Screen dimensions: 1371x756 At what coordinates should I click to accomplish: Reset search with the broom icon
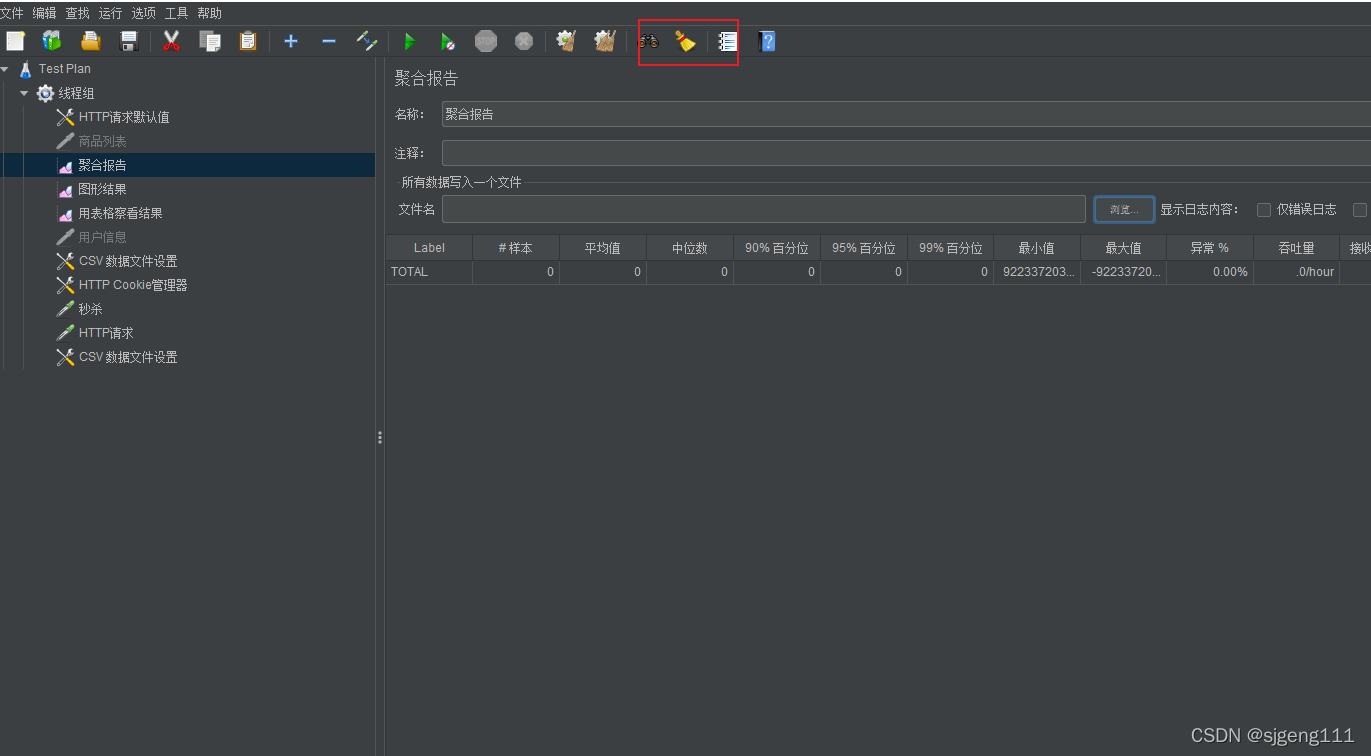pyautogui.click(x=685, y=41)
